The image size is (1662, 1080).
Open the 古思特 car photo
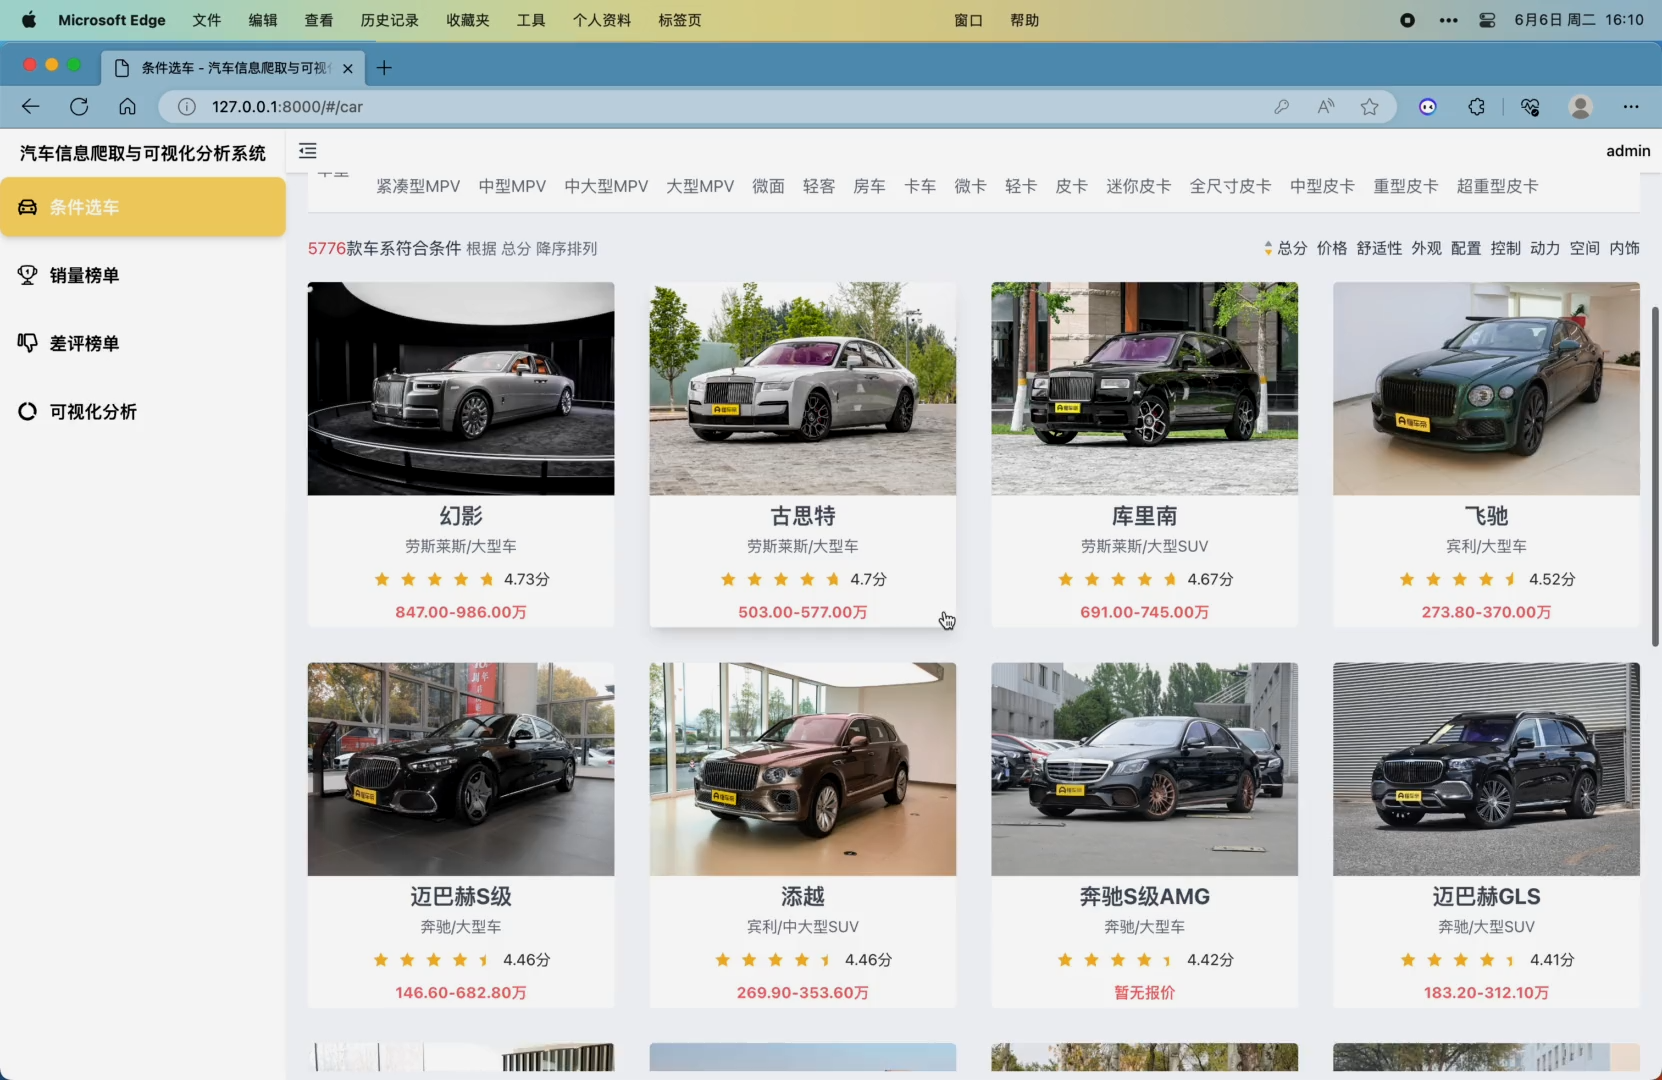tap(803, 388)
